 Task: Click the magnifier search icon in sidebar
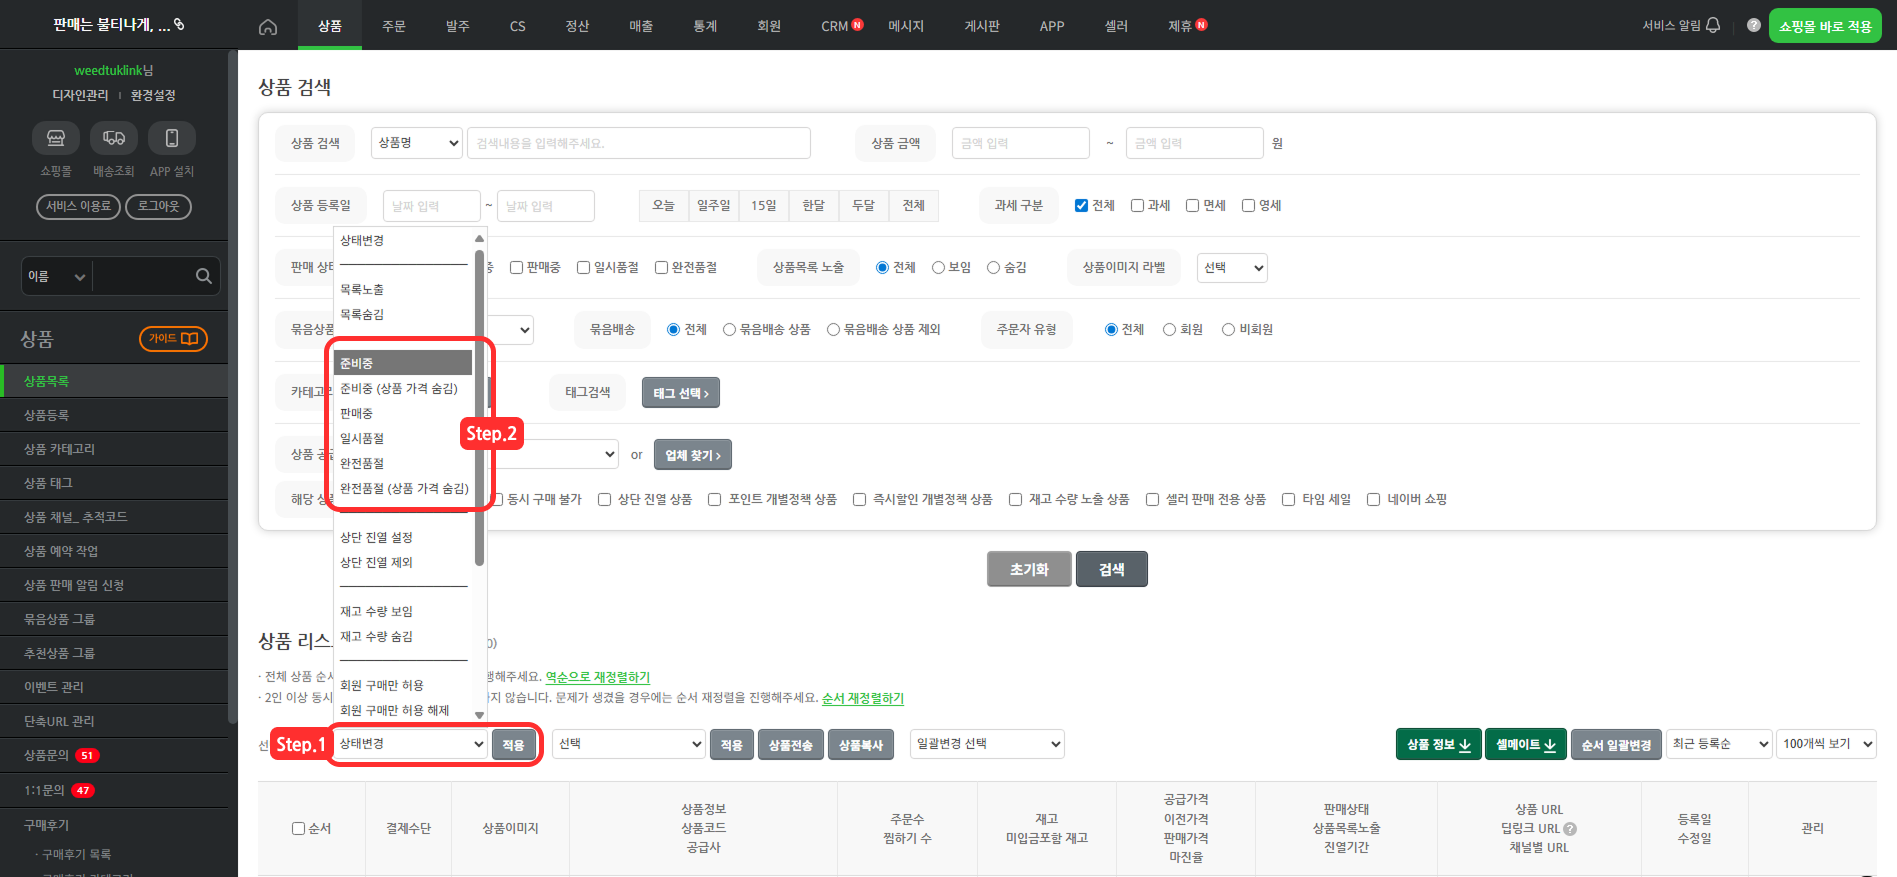click(x=203, y=276)
